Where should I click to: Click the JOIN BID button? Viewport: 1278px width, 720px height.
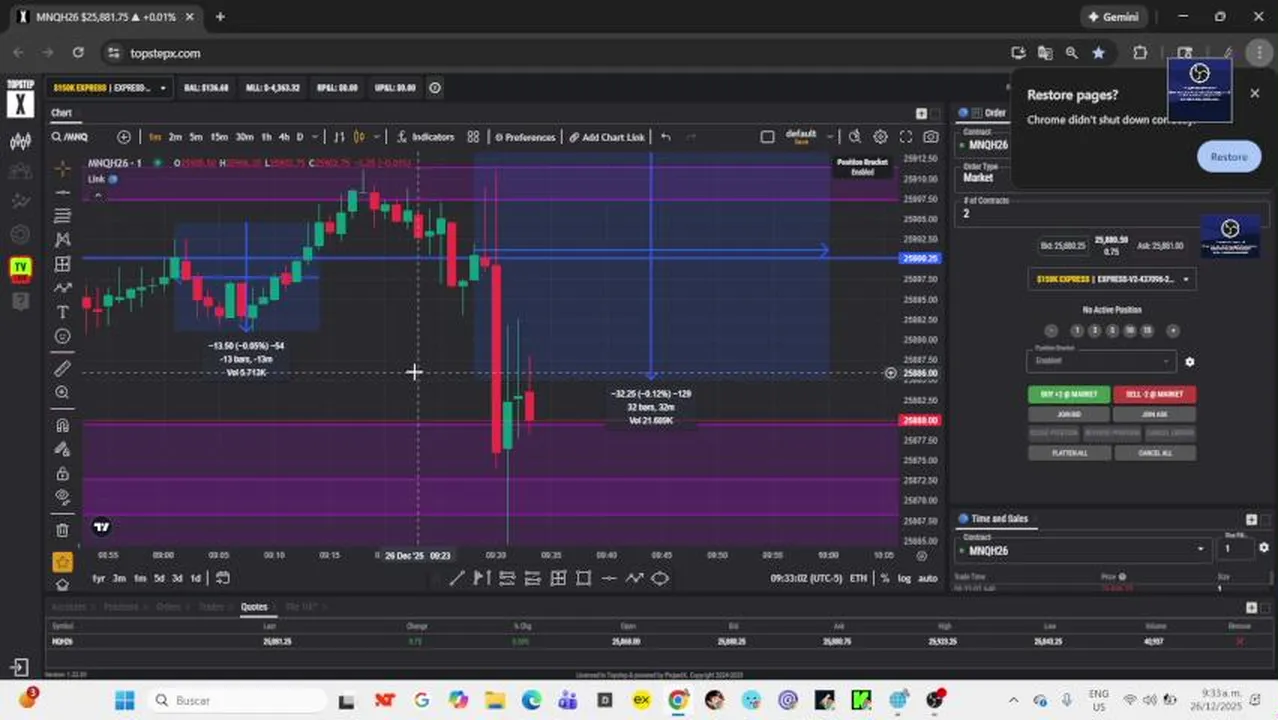pos(1069,414)
